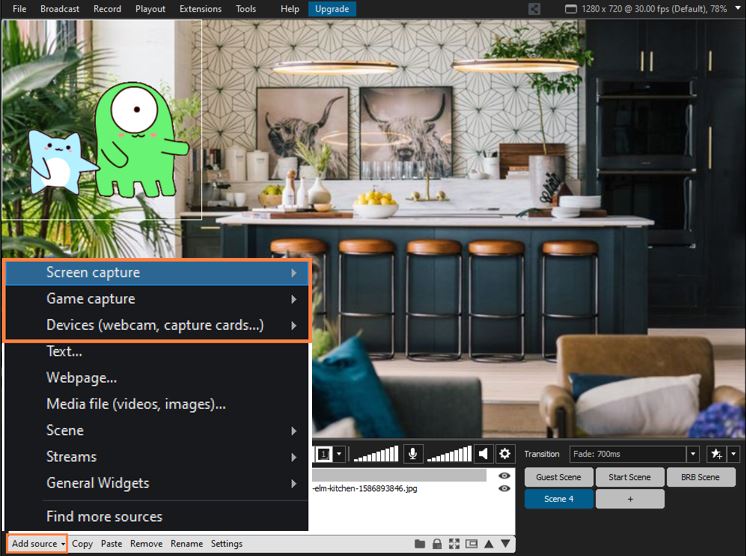Lock the selected source with padlock icon
The image size is (746, 556).
pyautogui.click(x=437, y=544)
